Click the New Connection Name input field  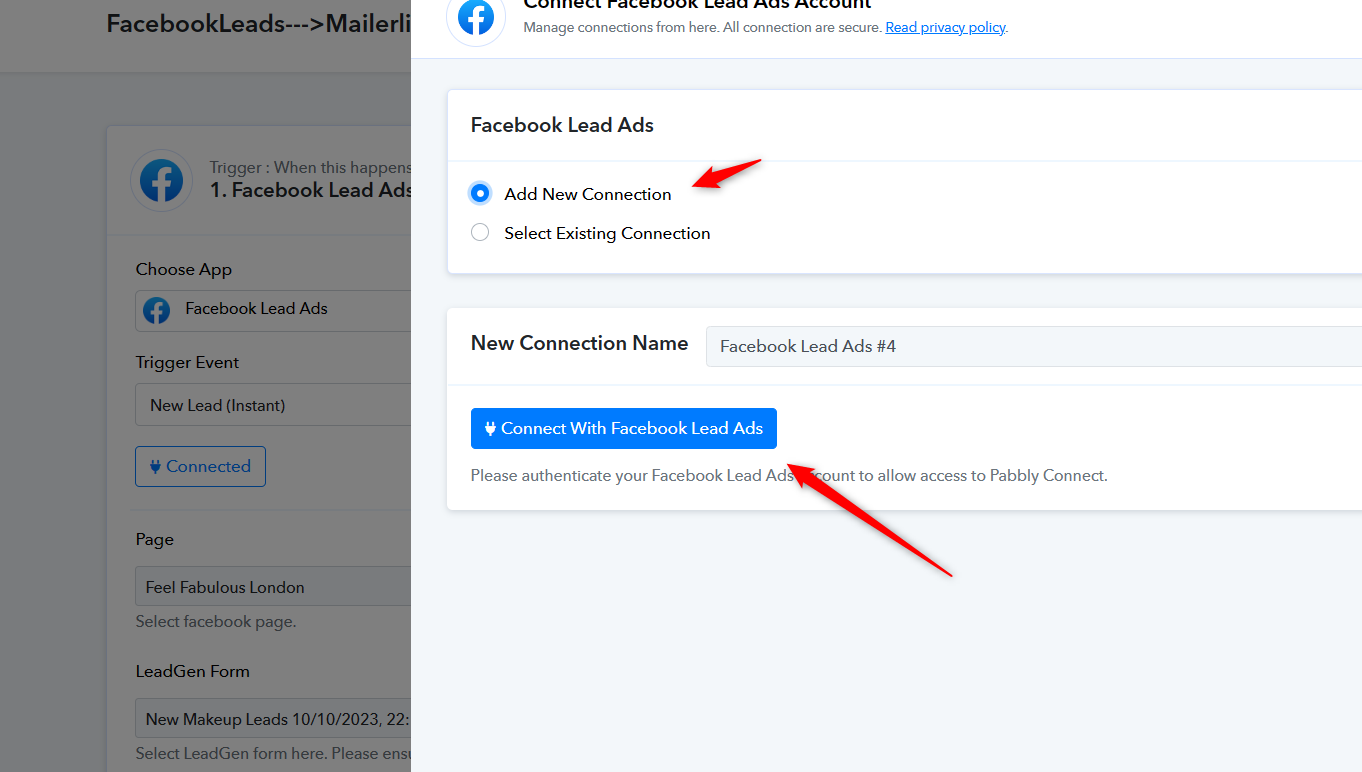pos(1034,346)
